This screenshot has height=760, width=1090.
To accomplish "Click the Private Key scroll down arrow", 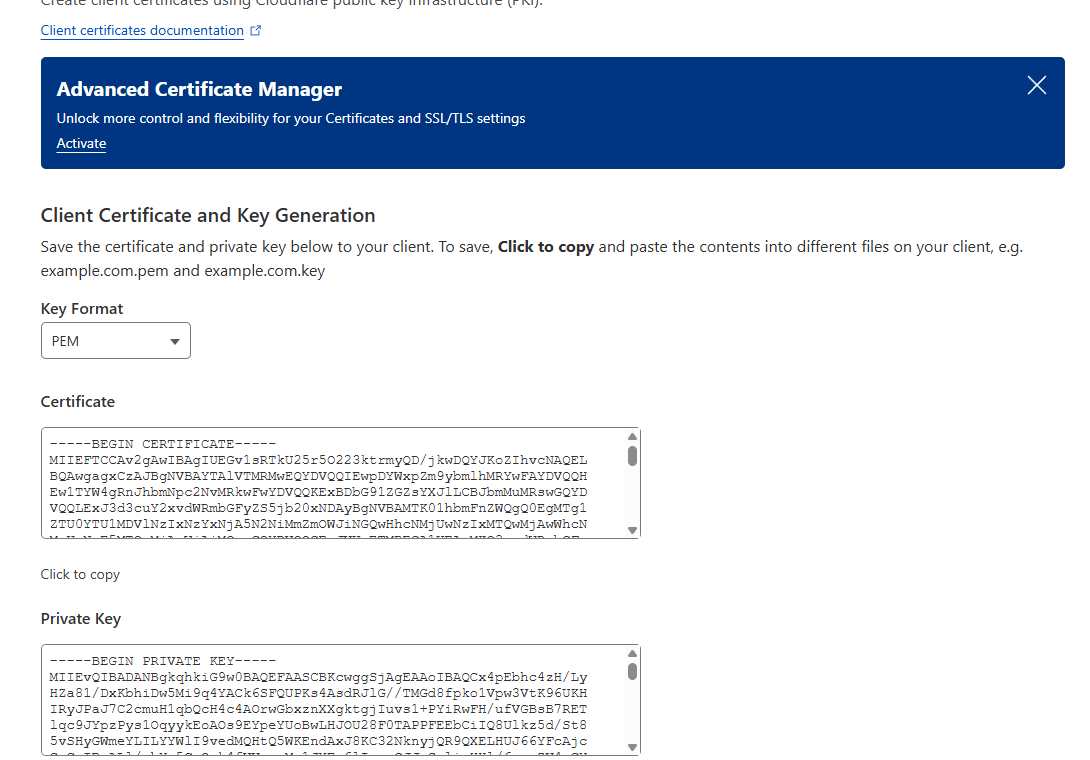I will [x=632, y=747].
